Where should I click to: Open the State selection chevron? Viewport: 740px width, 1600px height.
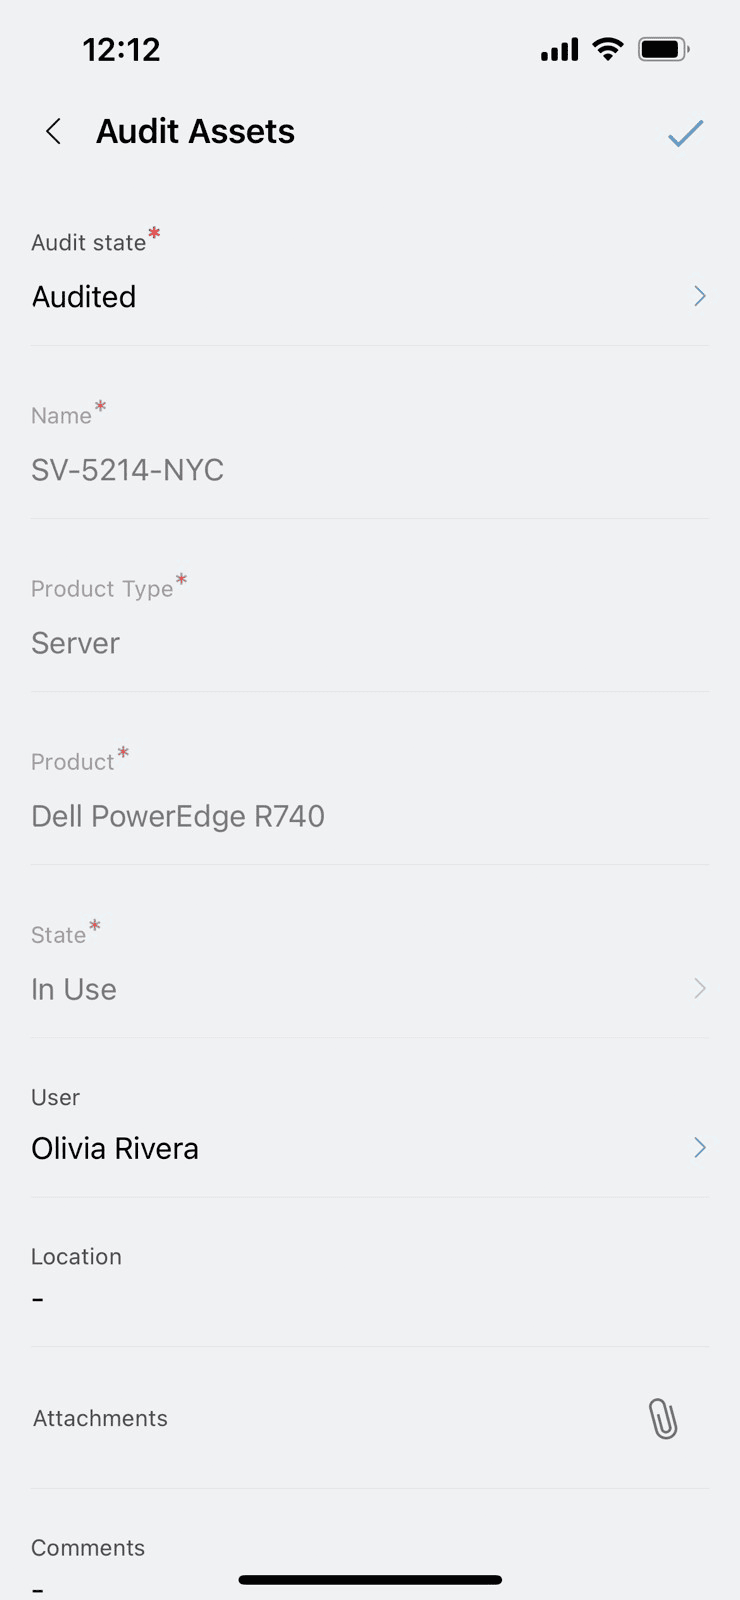click(x=699, y=988)
